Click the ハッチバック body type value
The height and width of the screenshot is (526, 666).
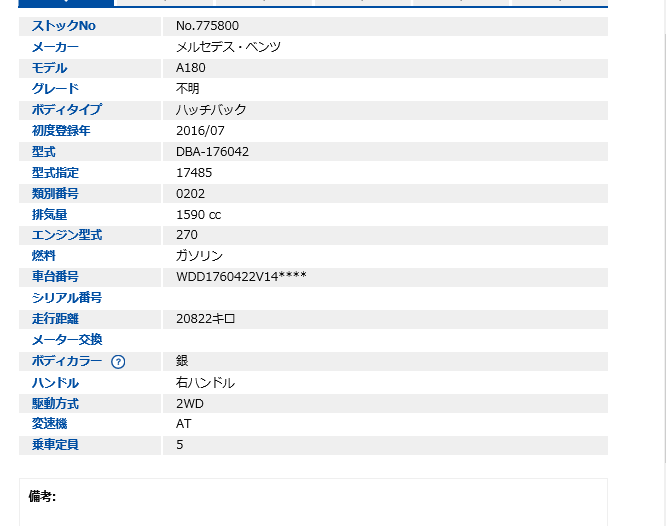coord(211,110)
